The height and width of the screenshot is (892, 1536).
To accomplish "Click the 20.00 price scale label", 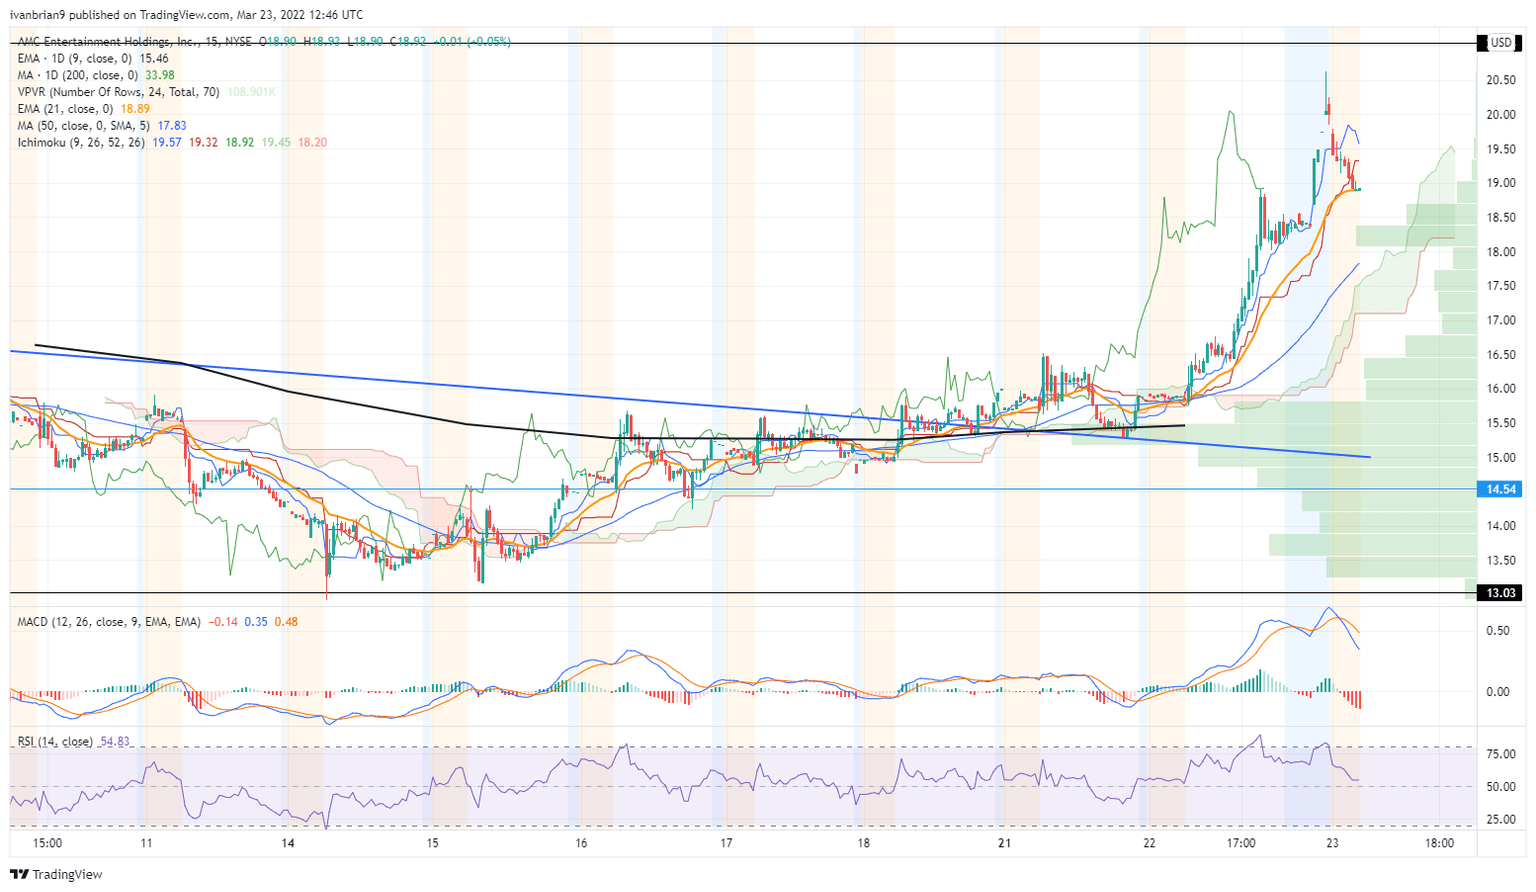I will (x=1499, y=115).
